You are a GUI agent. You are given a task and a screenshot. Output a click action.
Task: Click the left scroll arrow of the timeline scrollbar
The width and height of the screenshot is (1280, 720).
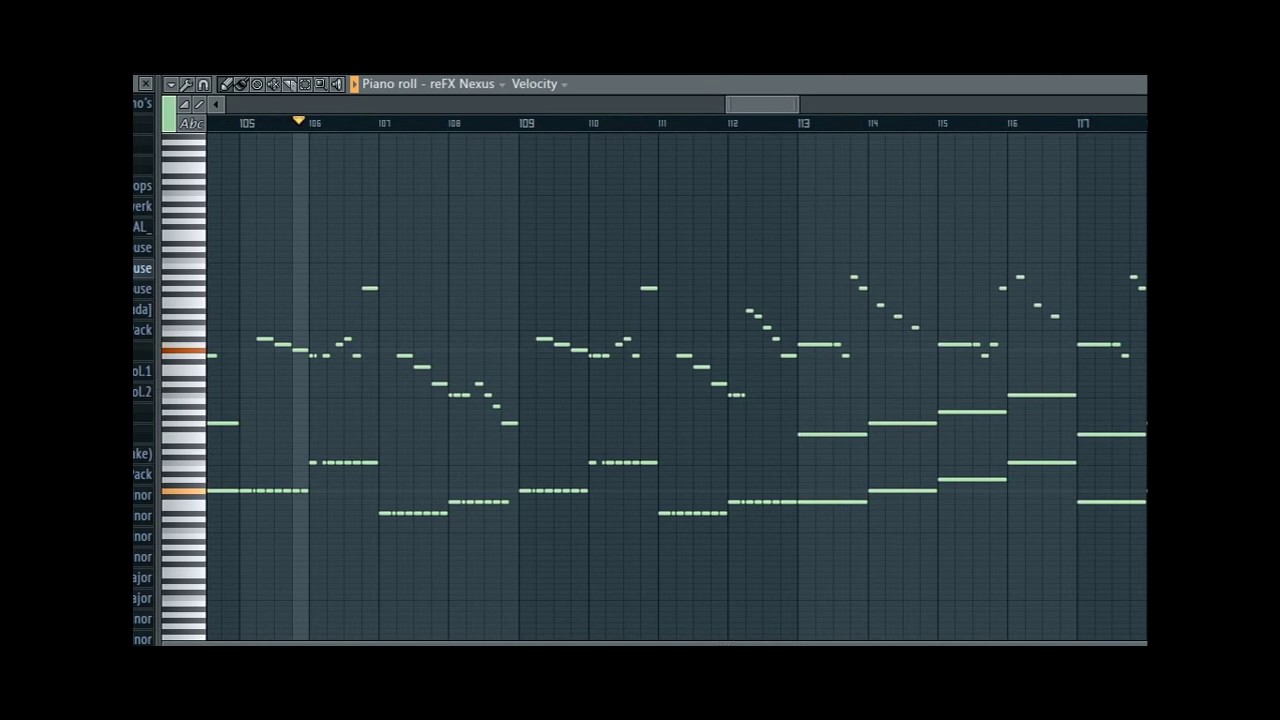(216, 105)
